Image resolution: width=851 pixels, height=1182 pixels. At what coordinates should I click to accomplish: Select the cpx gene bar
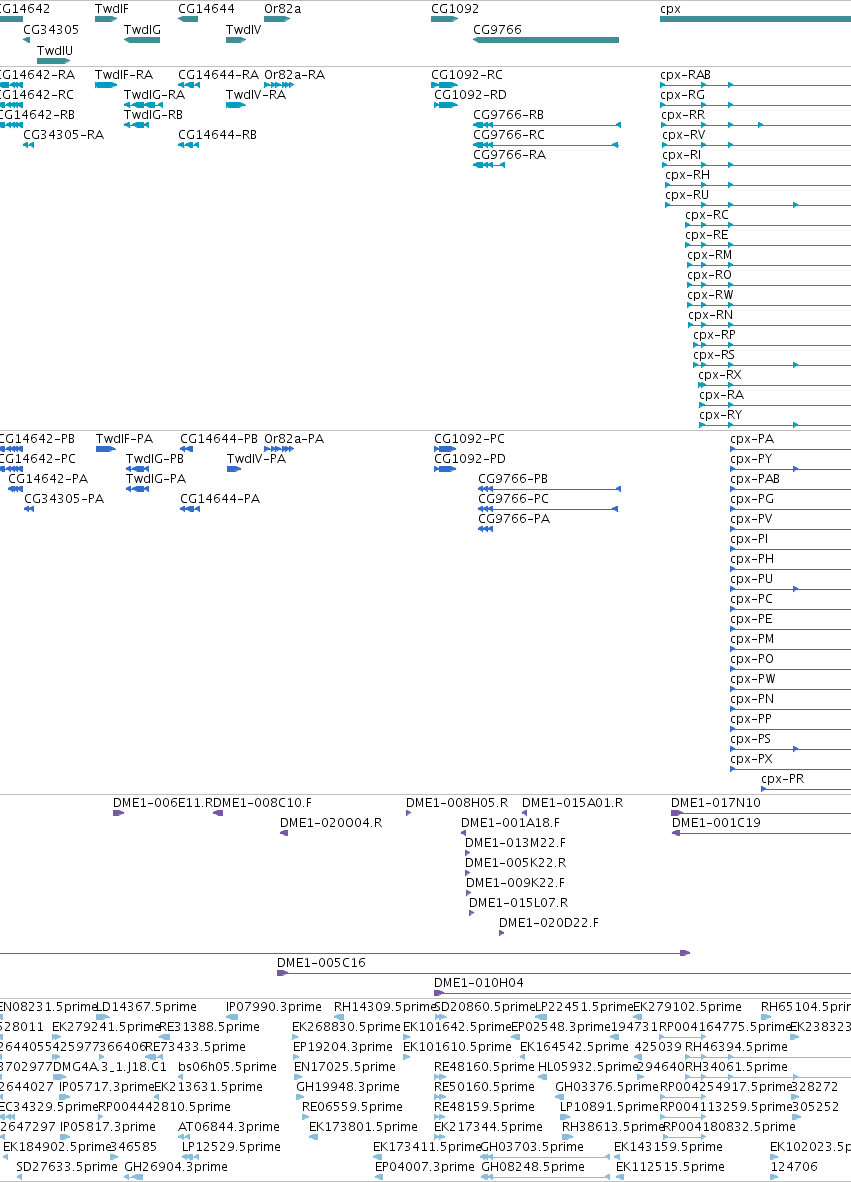click(x=755, y=19)
